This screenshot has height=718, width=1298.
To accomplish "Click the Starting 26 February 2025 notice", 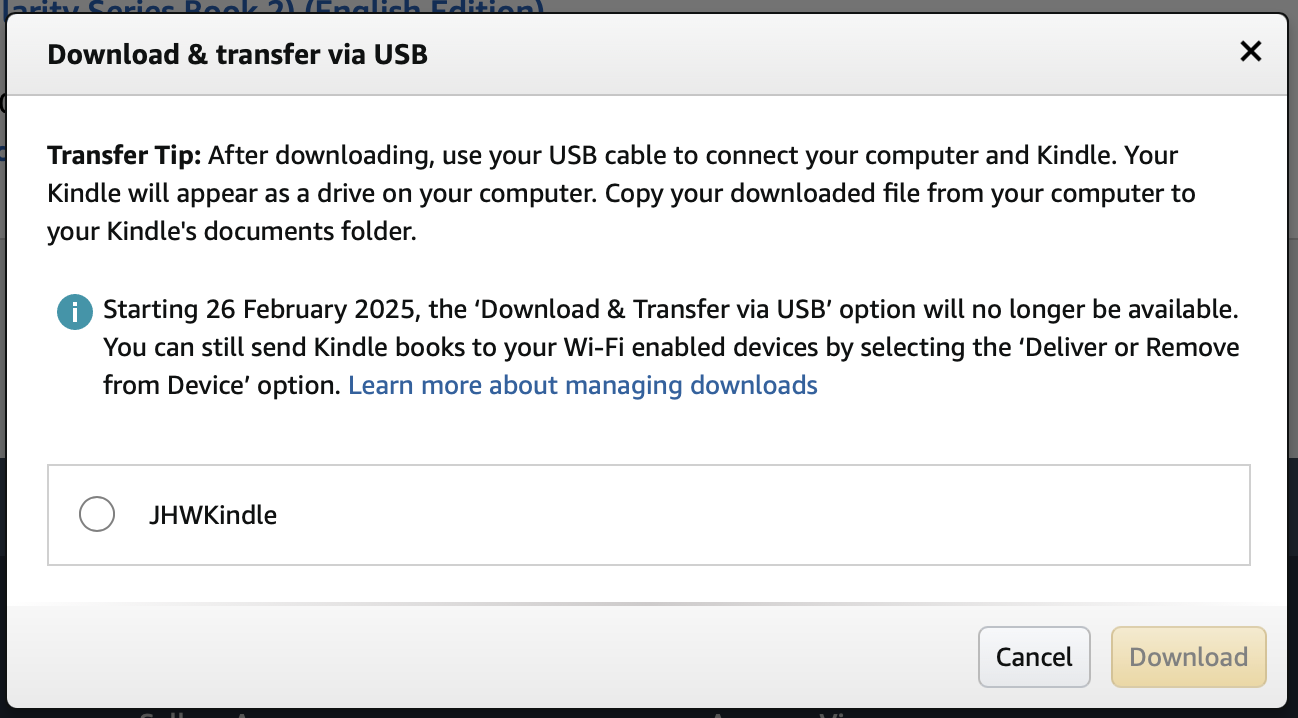I will (671, 310).
